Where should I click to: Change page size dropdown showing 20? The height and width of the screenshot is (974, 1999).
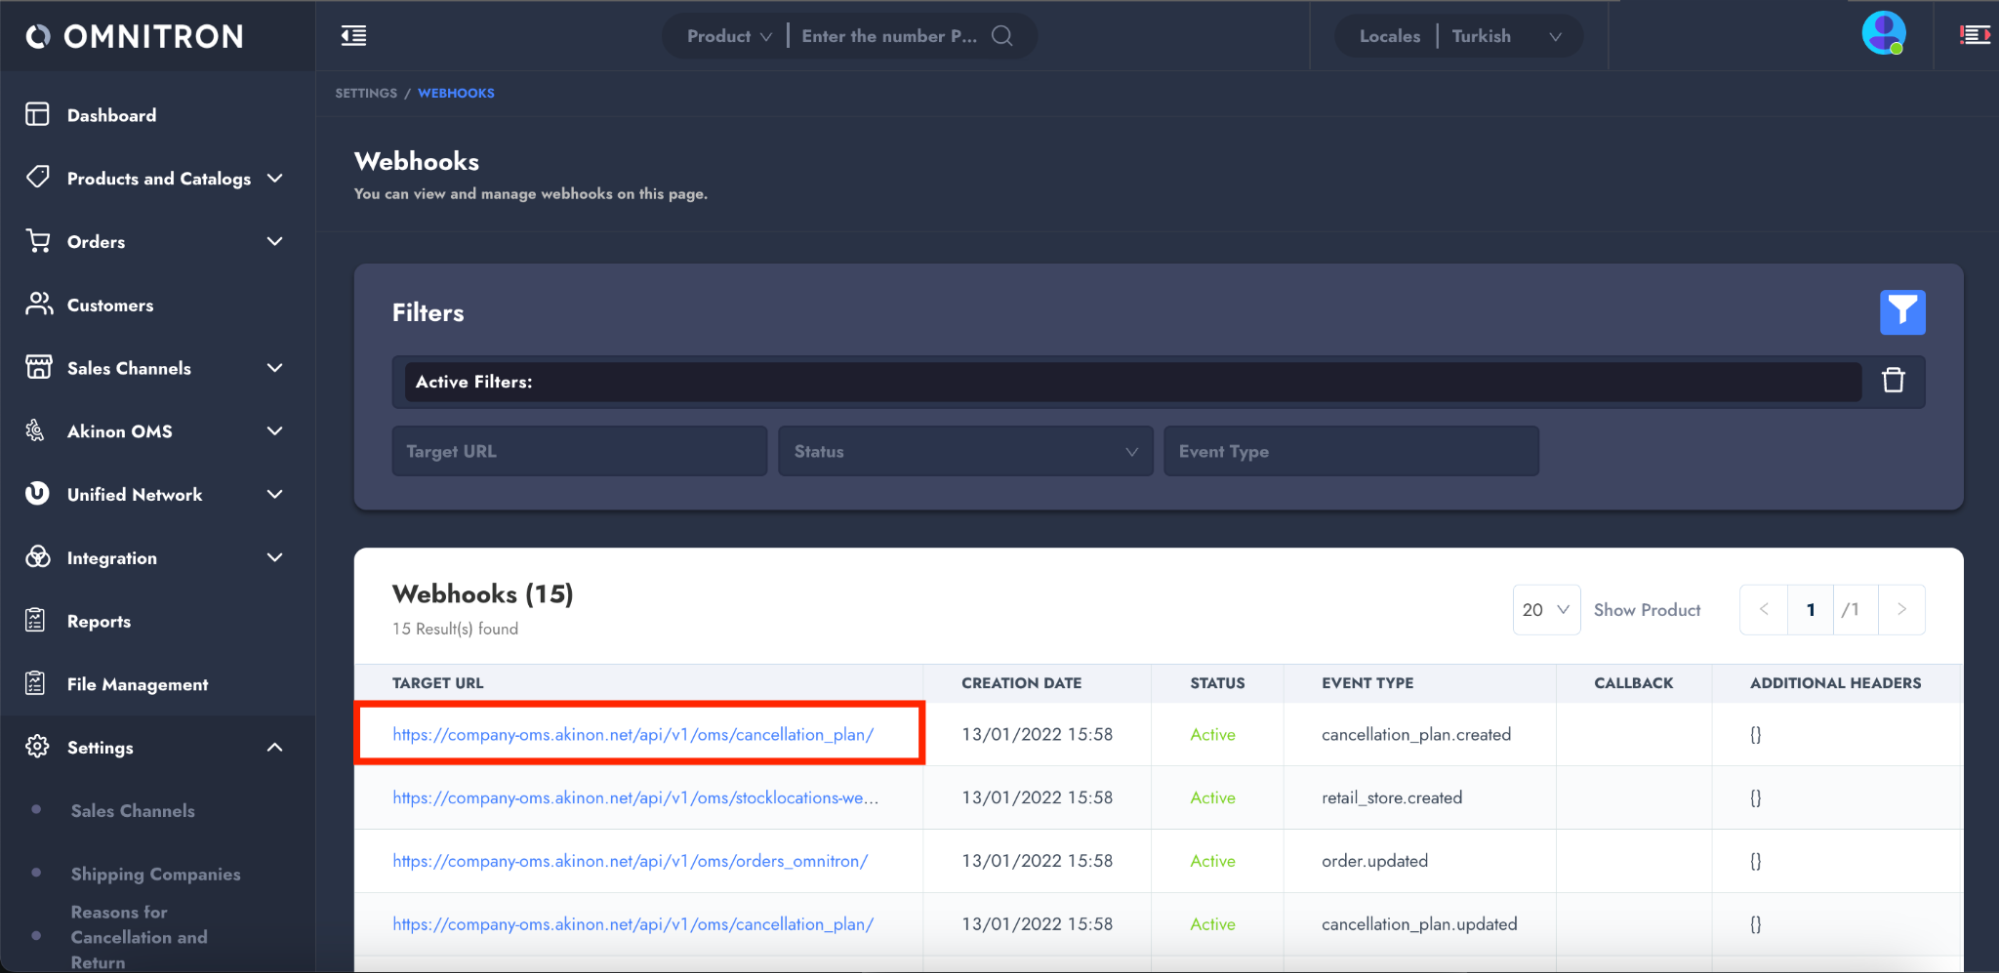point(1545,610)
